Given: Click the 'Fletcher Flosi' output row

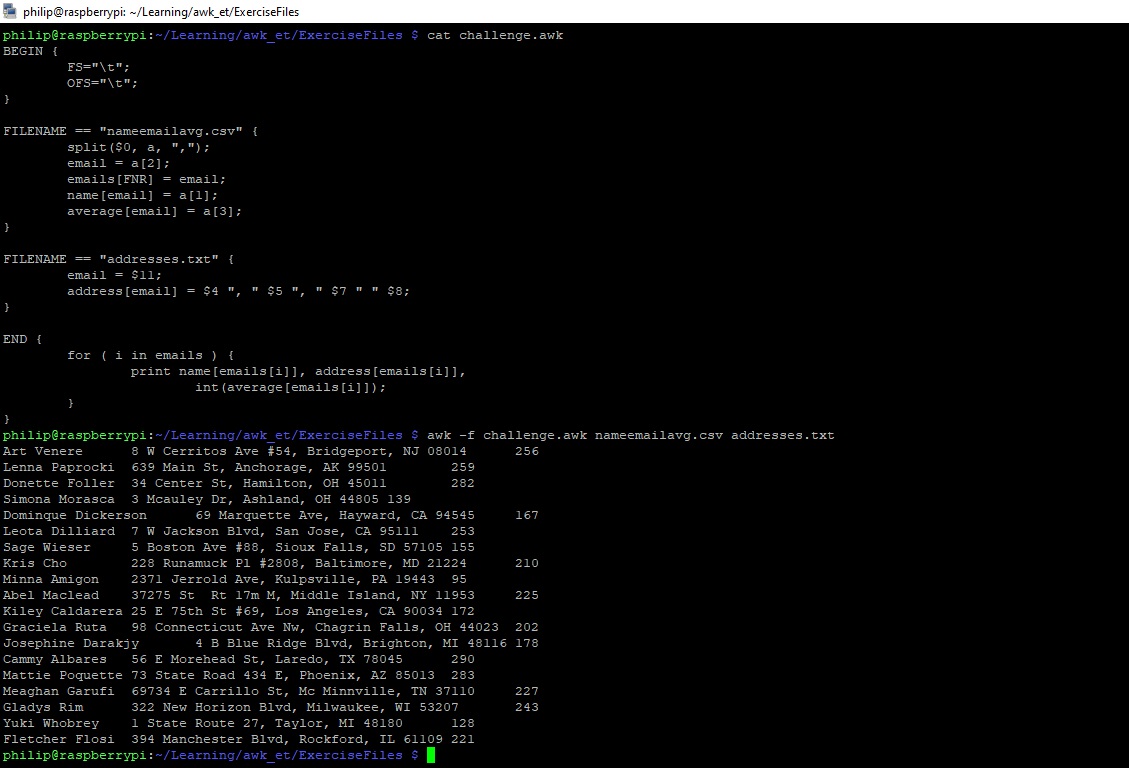Looking at the screenshot, I should click(x=238, y=739).
